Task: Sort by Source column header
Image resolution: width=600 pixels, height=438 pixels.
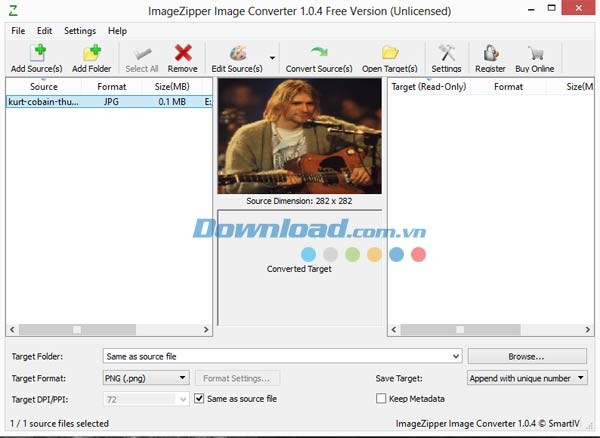Action: [x=44, y=86]
